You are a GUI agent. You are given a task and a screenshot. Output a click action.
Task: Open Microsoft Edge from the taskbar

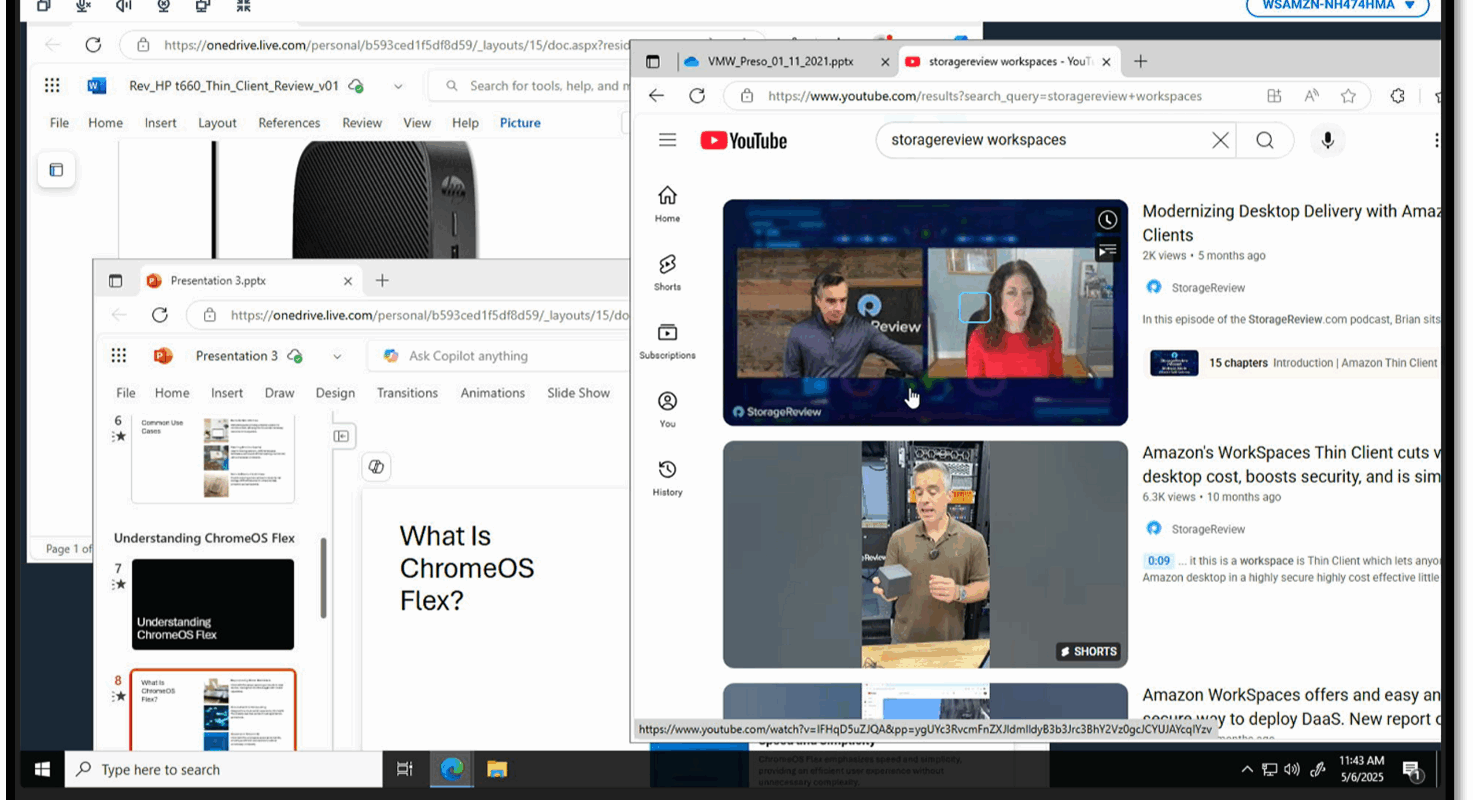pos(452,769)
